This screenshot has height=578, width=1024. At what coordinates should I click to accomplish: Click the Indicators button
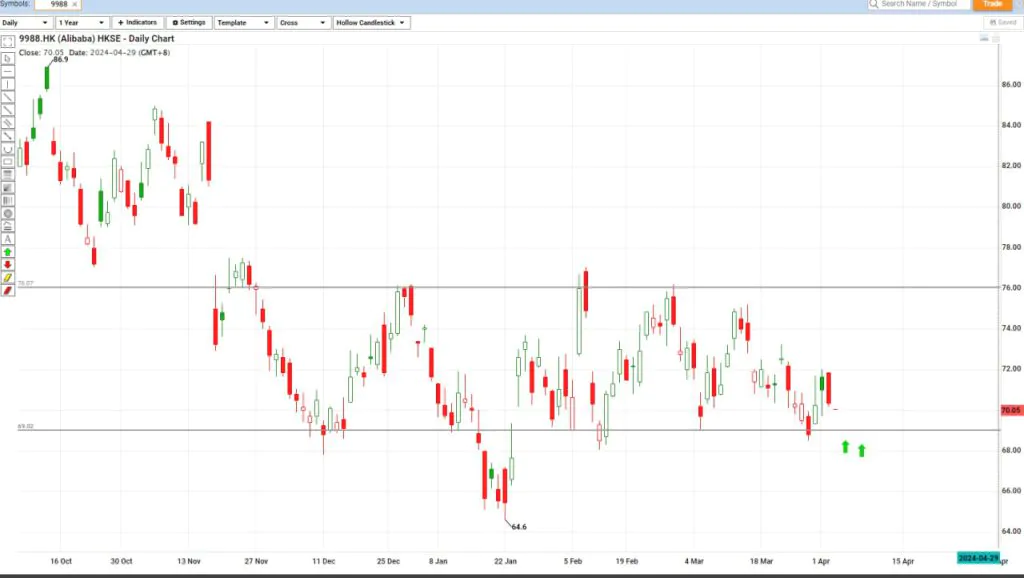(137, 22)
